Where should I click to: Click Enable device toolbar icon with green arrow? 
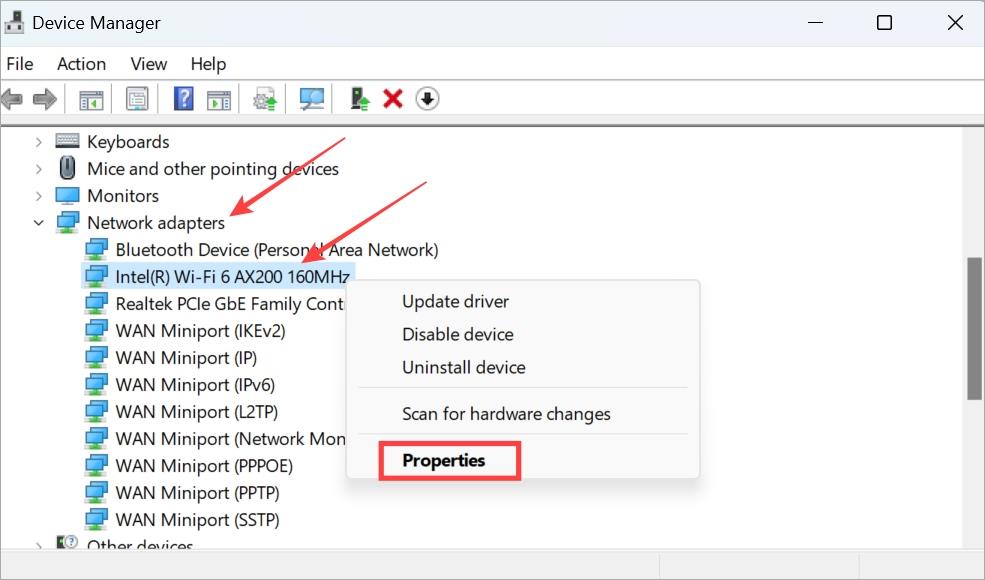[x=359, y=99]
